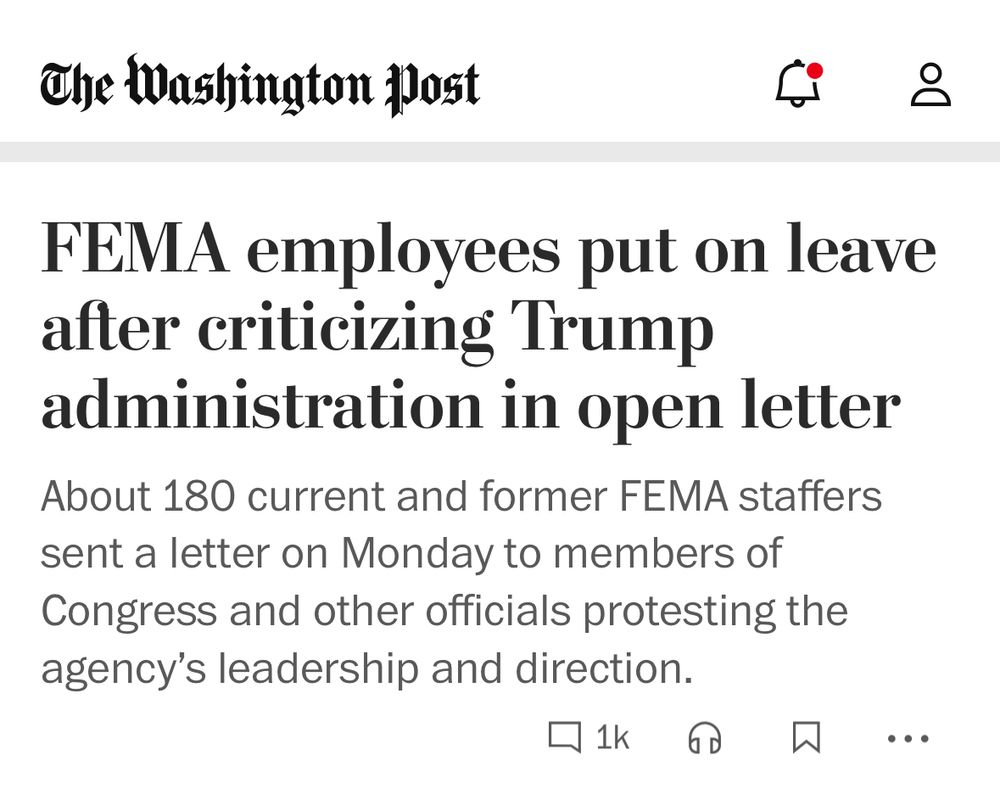Click the comments speech bubble icon

point(564,737)
